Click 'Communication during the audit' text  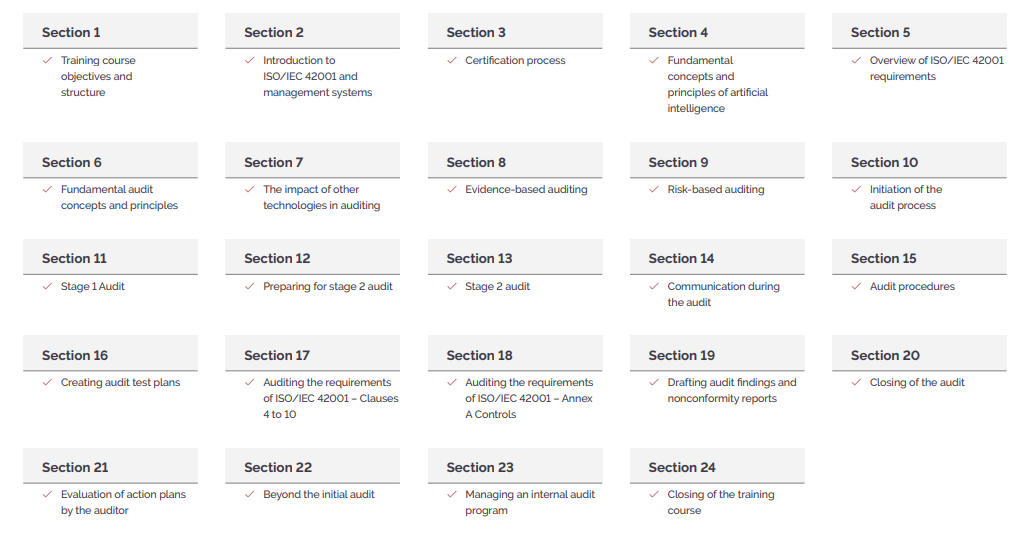(723, 294)
